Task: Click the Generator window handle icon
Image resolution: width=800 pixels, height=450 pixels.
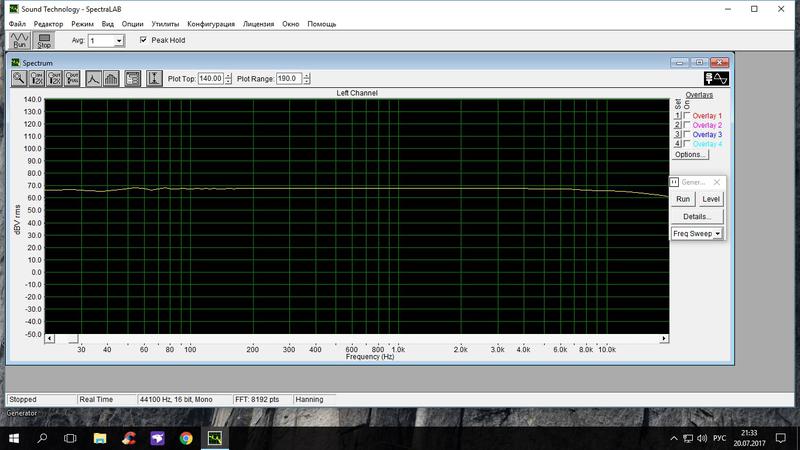Action: point(674,182)
